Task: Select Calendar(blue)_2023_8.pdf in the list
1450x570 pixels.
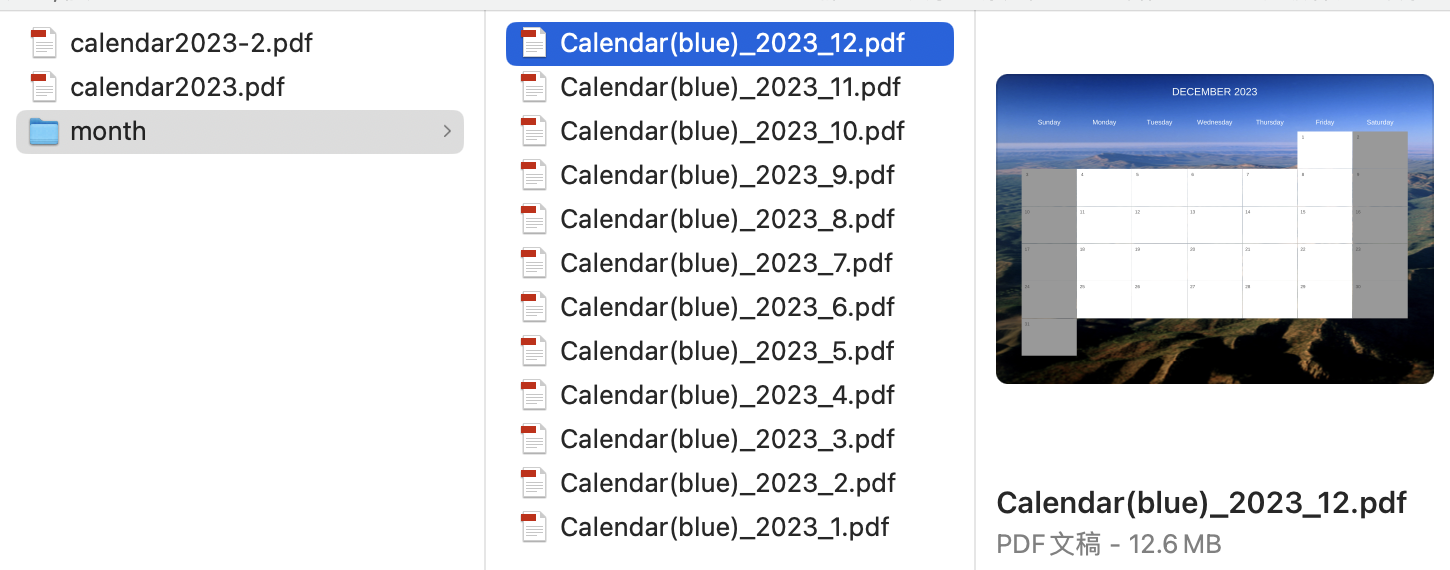Action: [x=727, y=219]
